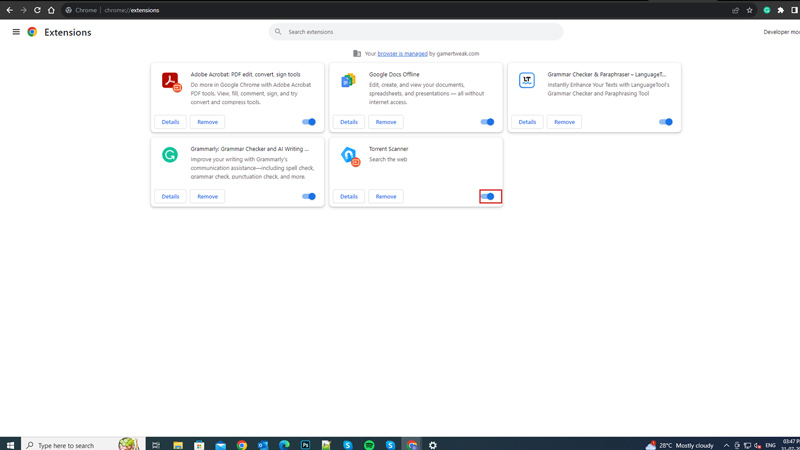
Task: Click the 'Developer mode' label
Action: [781, 32]
